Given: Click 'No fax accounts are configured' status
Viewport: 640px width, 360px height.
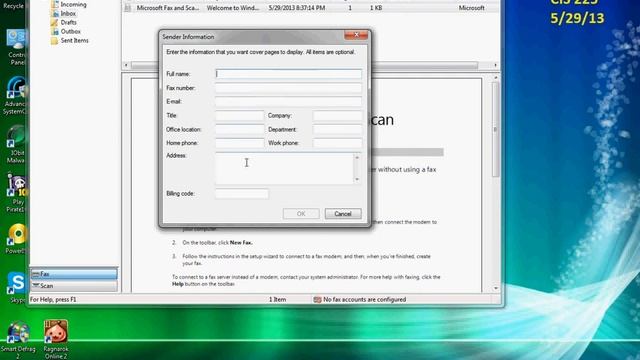Looking at the screenshot, I should point(364,300).
